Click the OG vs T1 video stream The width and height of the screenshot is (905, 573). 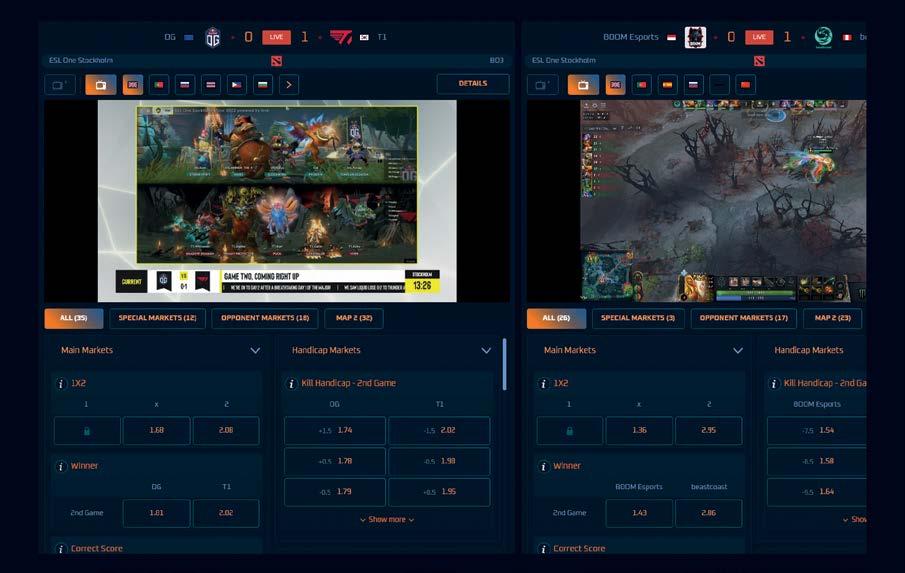277,201
